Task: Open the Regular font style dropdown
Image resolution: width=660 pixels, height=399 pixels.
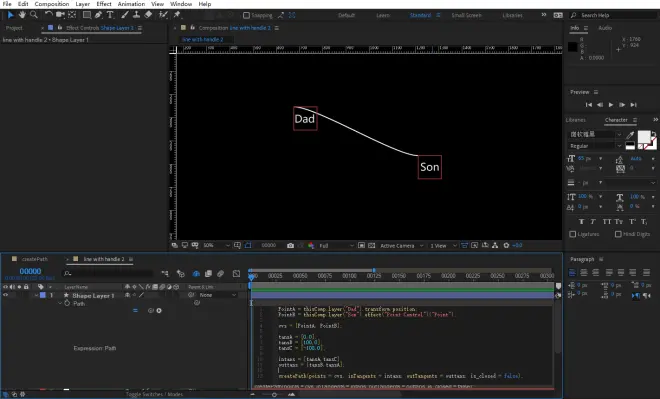Action: [595, 146]
